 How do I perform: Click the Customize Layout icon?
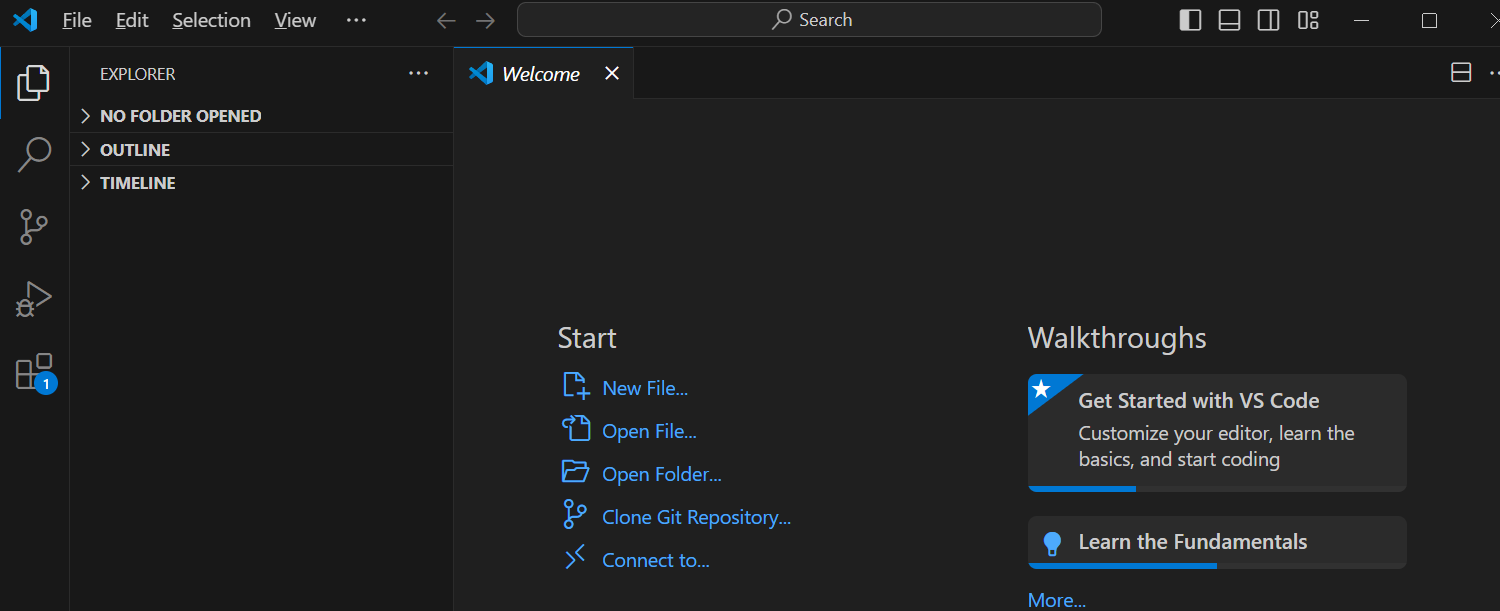(x=1308, y=20)
